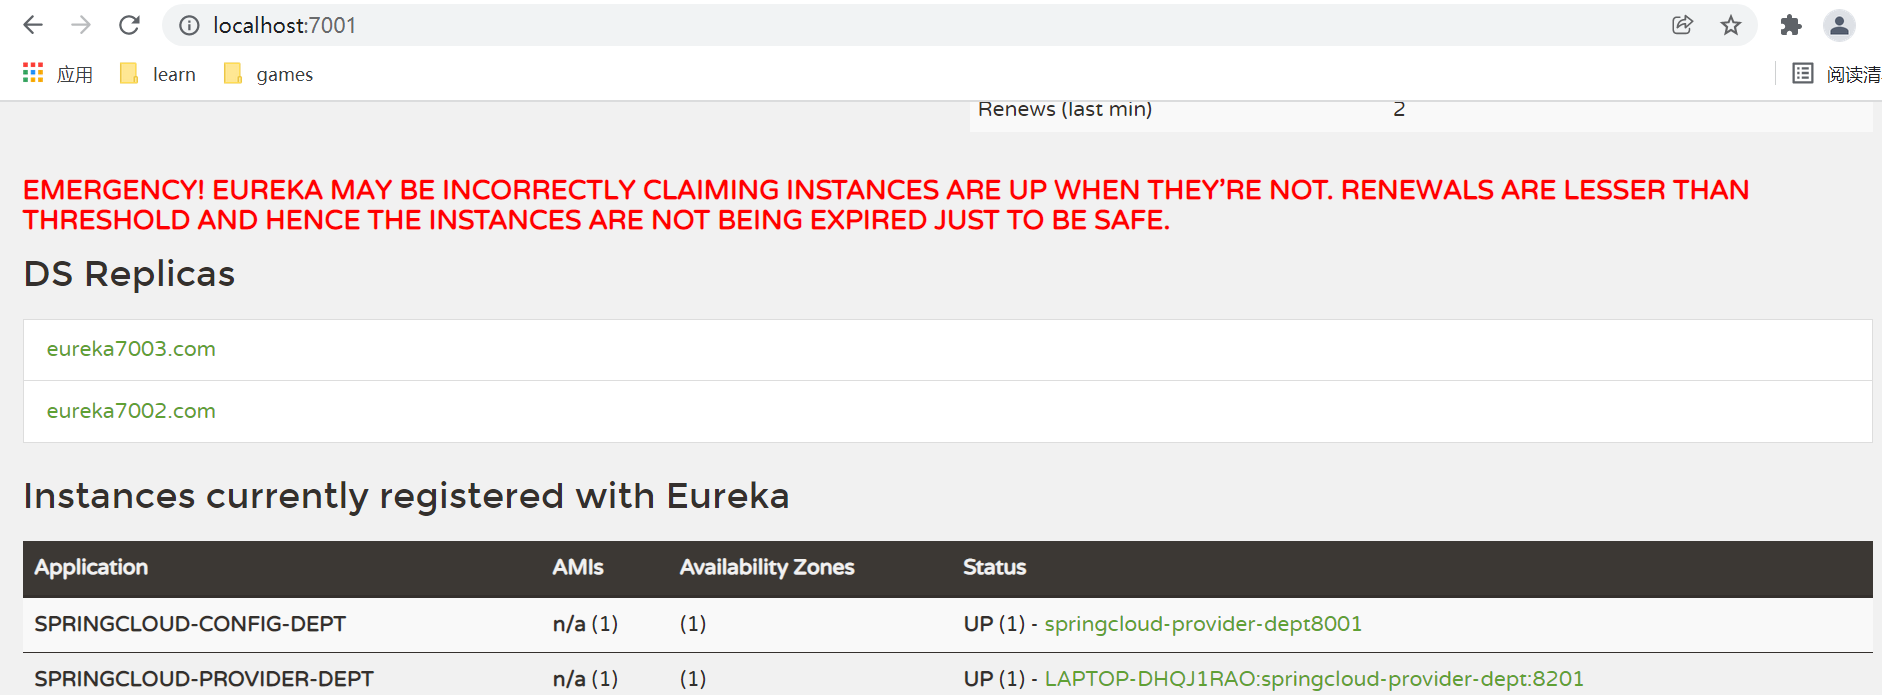The image size is (1882, 695).
Task: Open the eureka7002.com replica link
Action: click(x=131, y=411)
